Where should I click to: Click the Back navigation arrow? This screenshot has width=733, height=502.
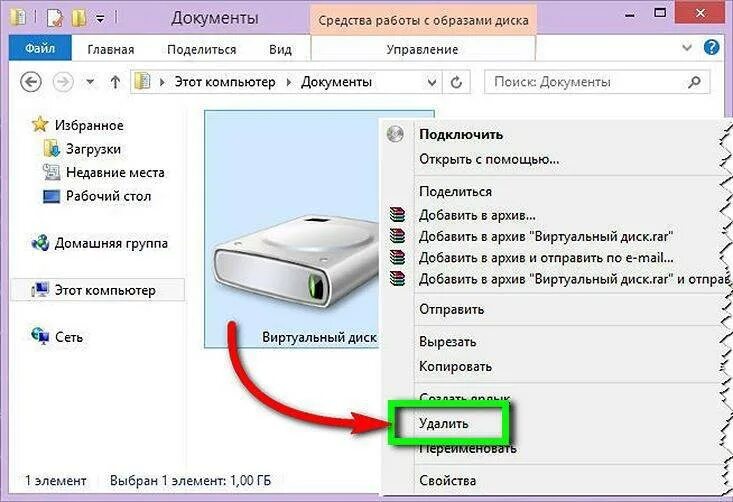(x=31, y=82)
